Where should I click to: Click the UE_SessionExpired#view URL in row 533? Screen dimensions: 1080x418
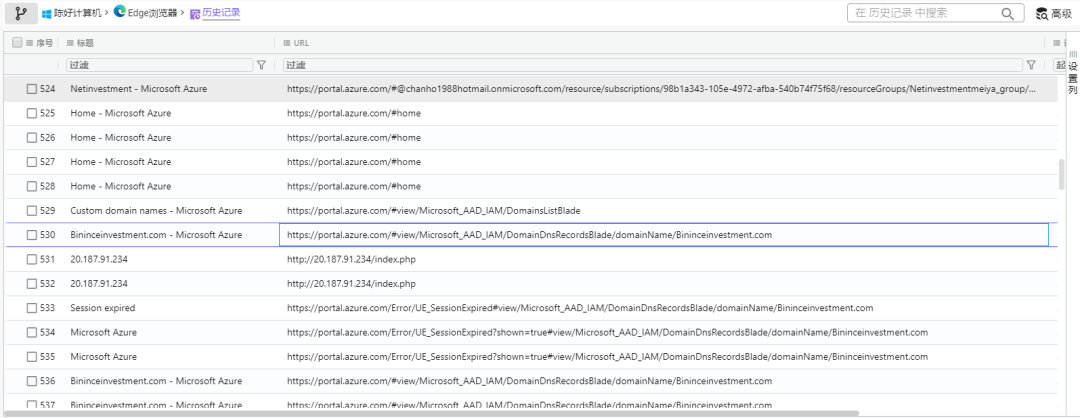[580, 308]
